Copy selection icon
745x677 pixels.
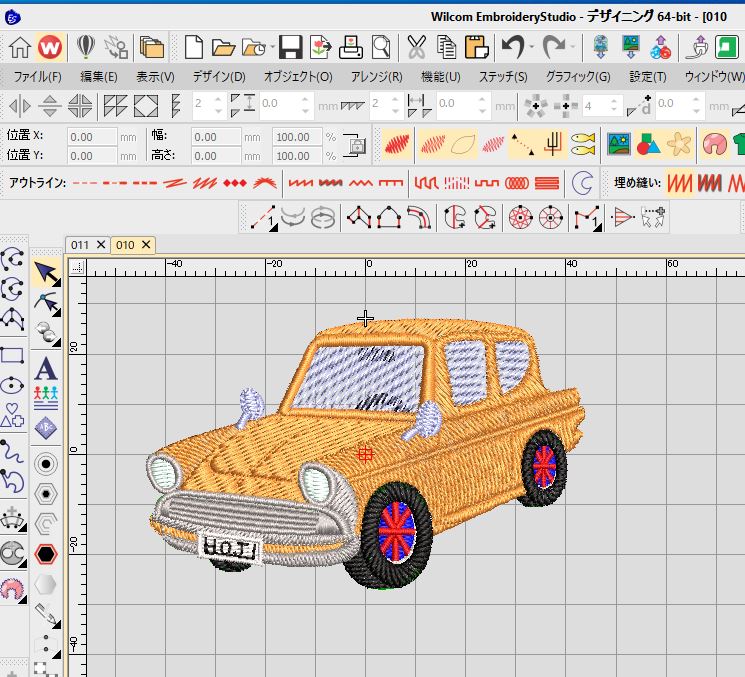click(446, 47)
